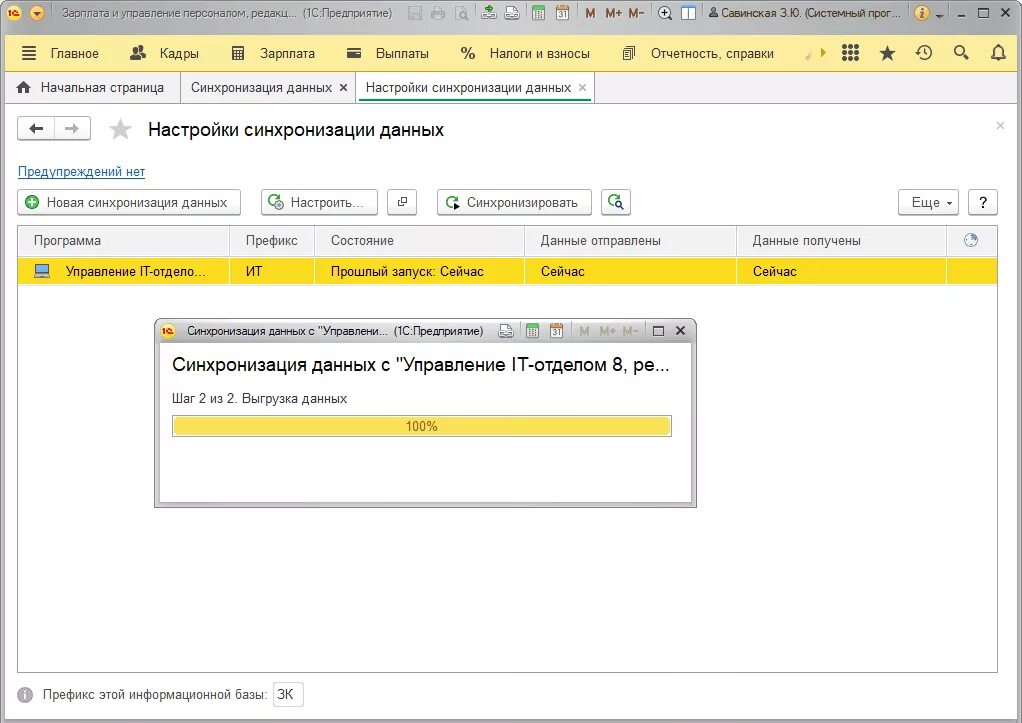This screenshot has height=723, width=1022.
Task: Open the hamburger sections menu
Action: [29, 53]
